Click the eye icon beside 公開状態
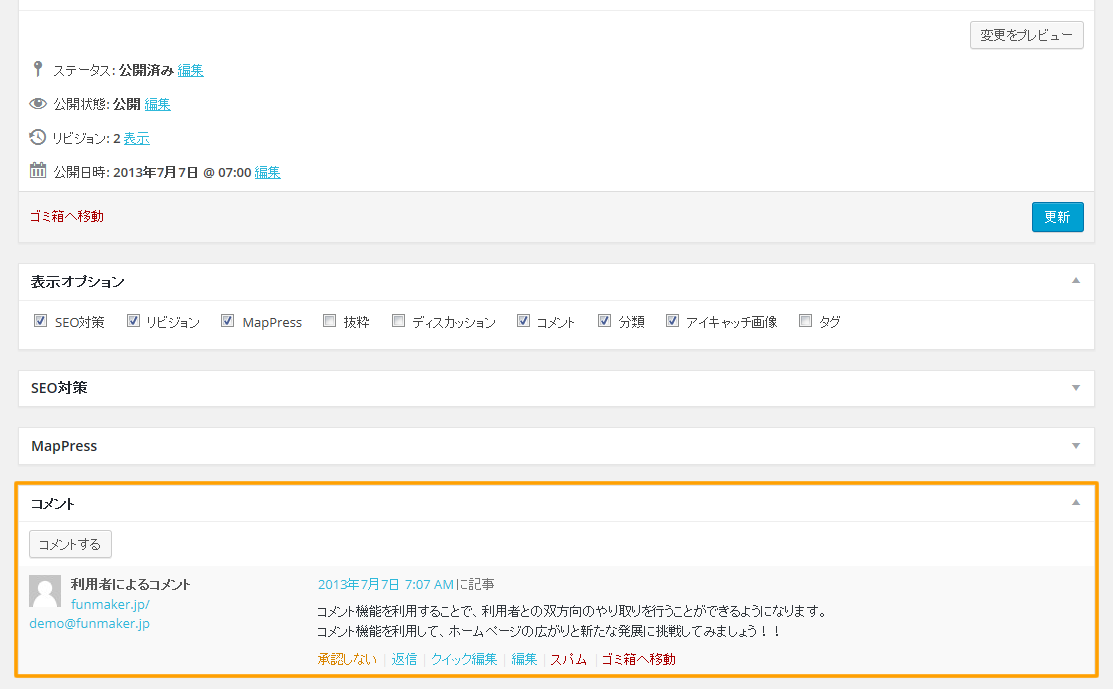Image resolution: width=1113 pixels, height=689 pixels. (x=37, y=103)
